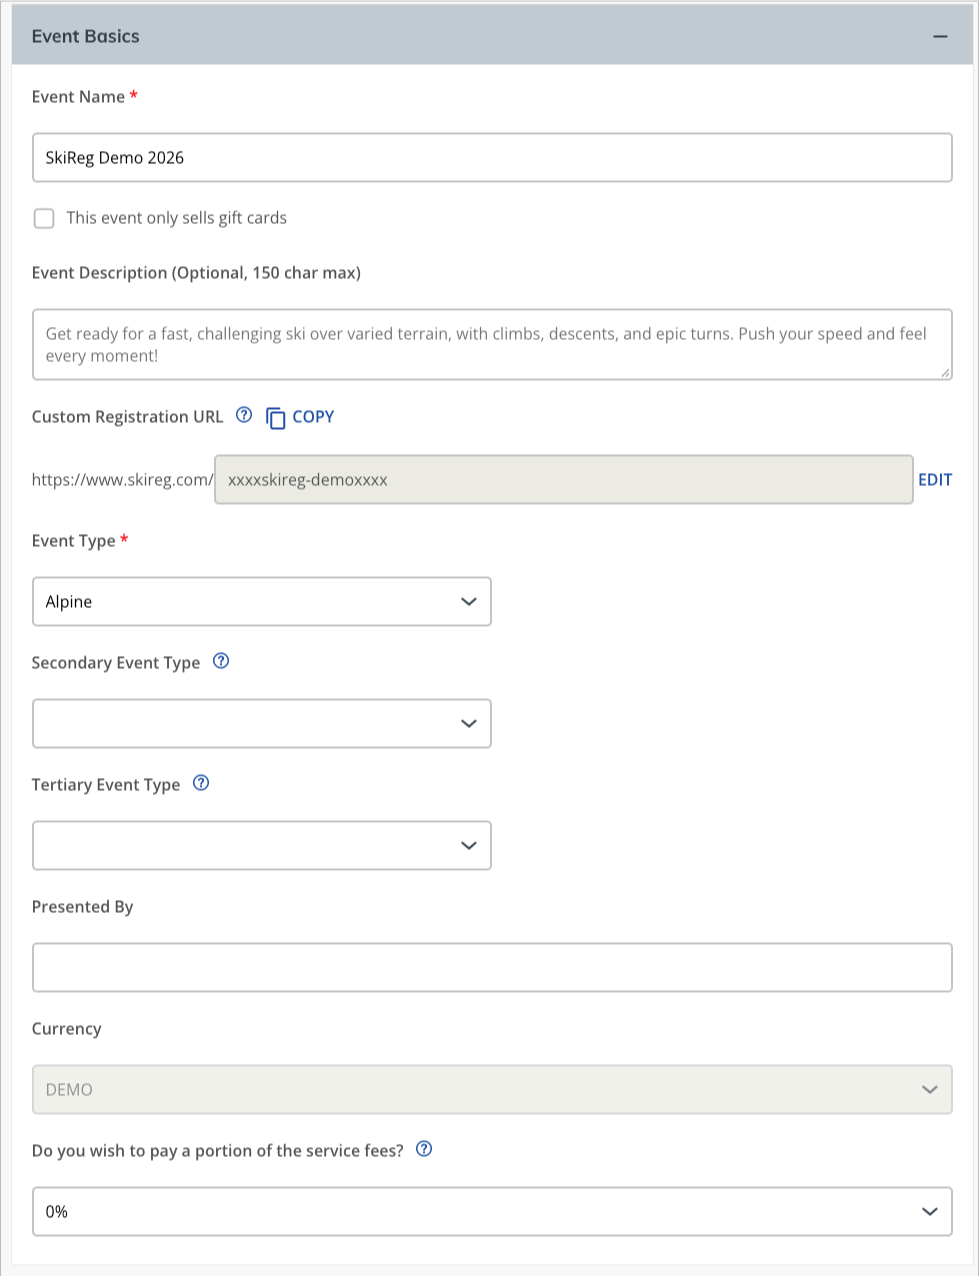The width and height of the screenshot is (979, 1276).
Task: Click EDIT beside the registration URL
Action: coord(935,480)
